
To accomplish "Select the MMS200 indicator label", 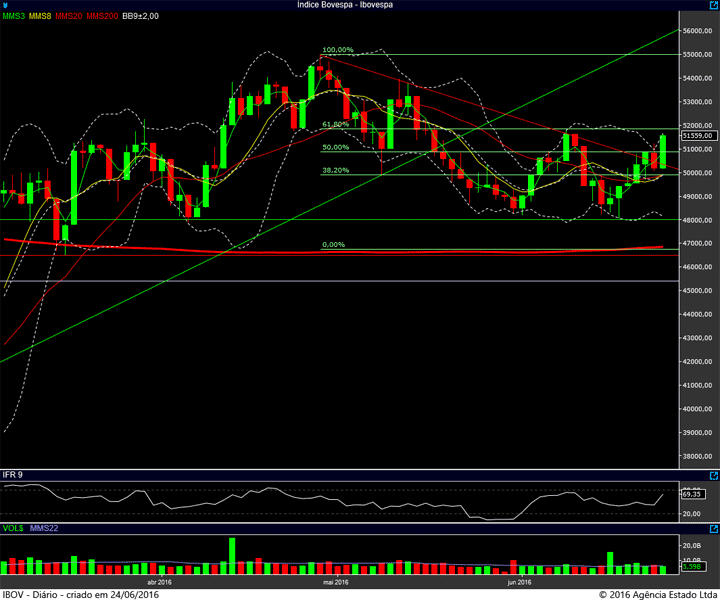I will point(102,16).
